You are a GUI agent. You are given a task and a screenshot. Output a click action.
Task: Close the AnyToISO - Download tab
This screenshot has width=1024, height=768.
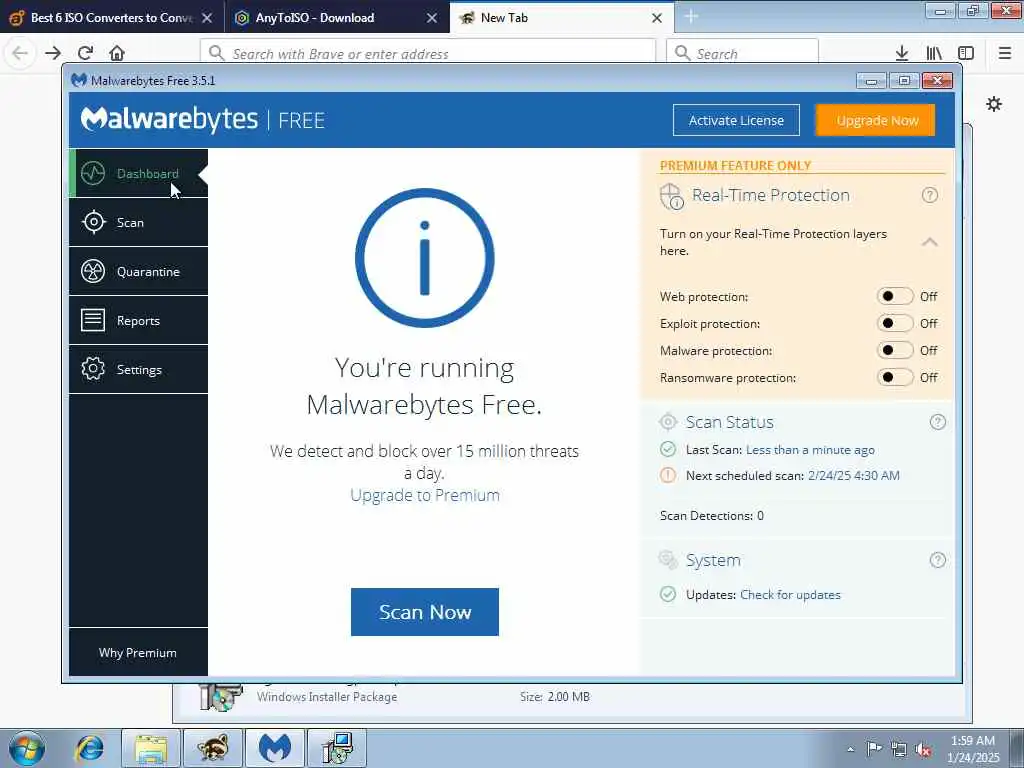(432, 18)
